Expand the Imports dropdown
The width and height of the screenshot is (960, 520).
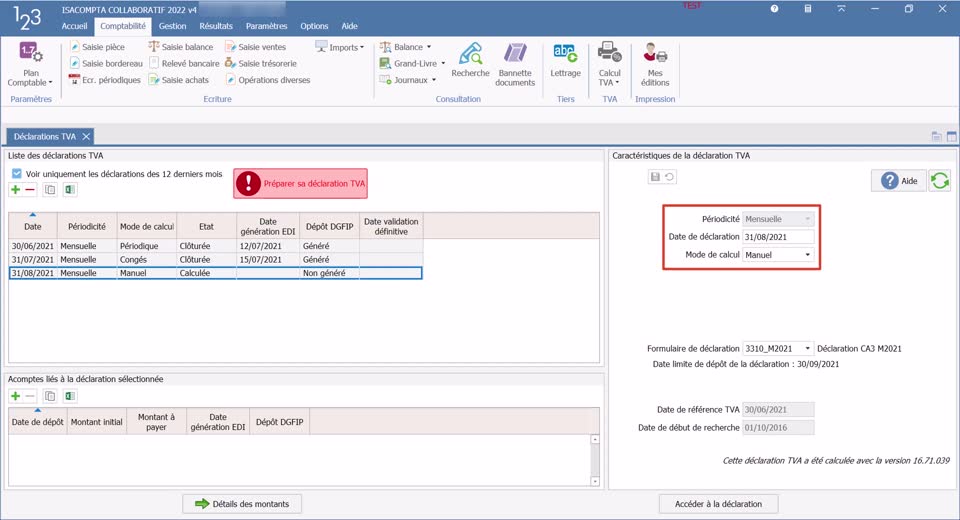340,47
